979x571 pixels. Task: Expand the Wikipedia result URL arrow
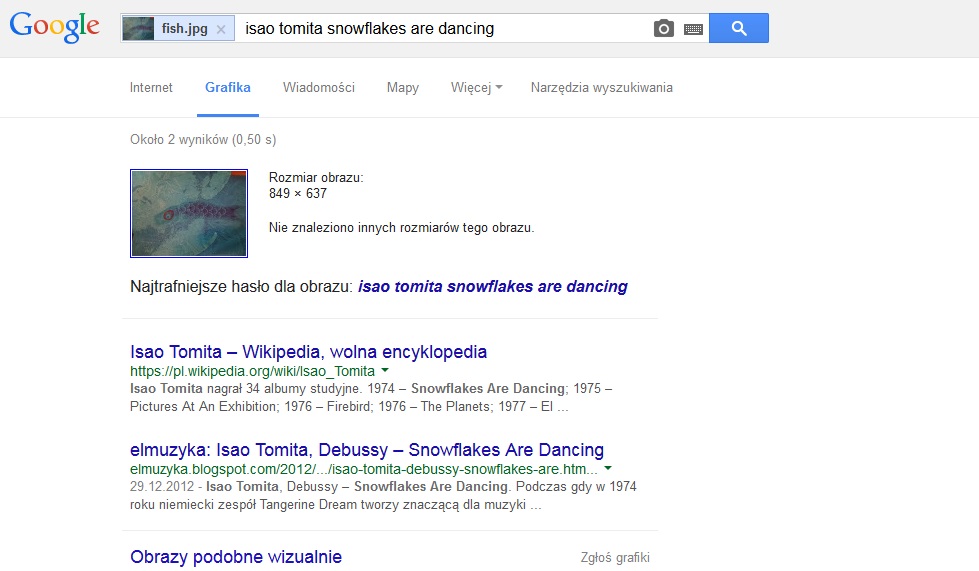click(x=385, y=371)
